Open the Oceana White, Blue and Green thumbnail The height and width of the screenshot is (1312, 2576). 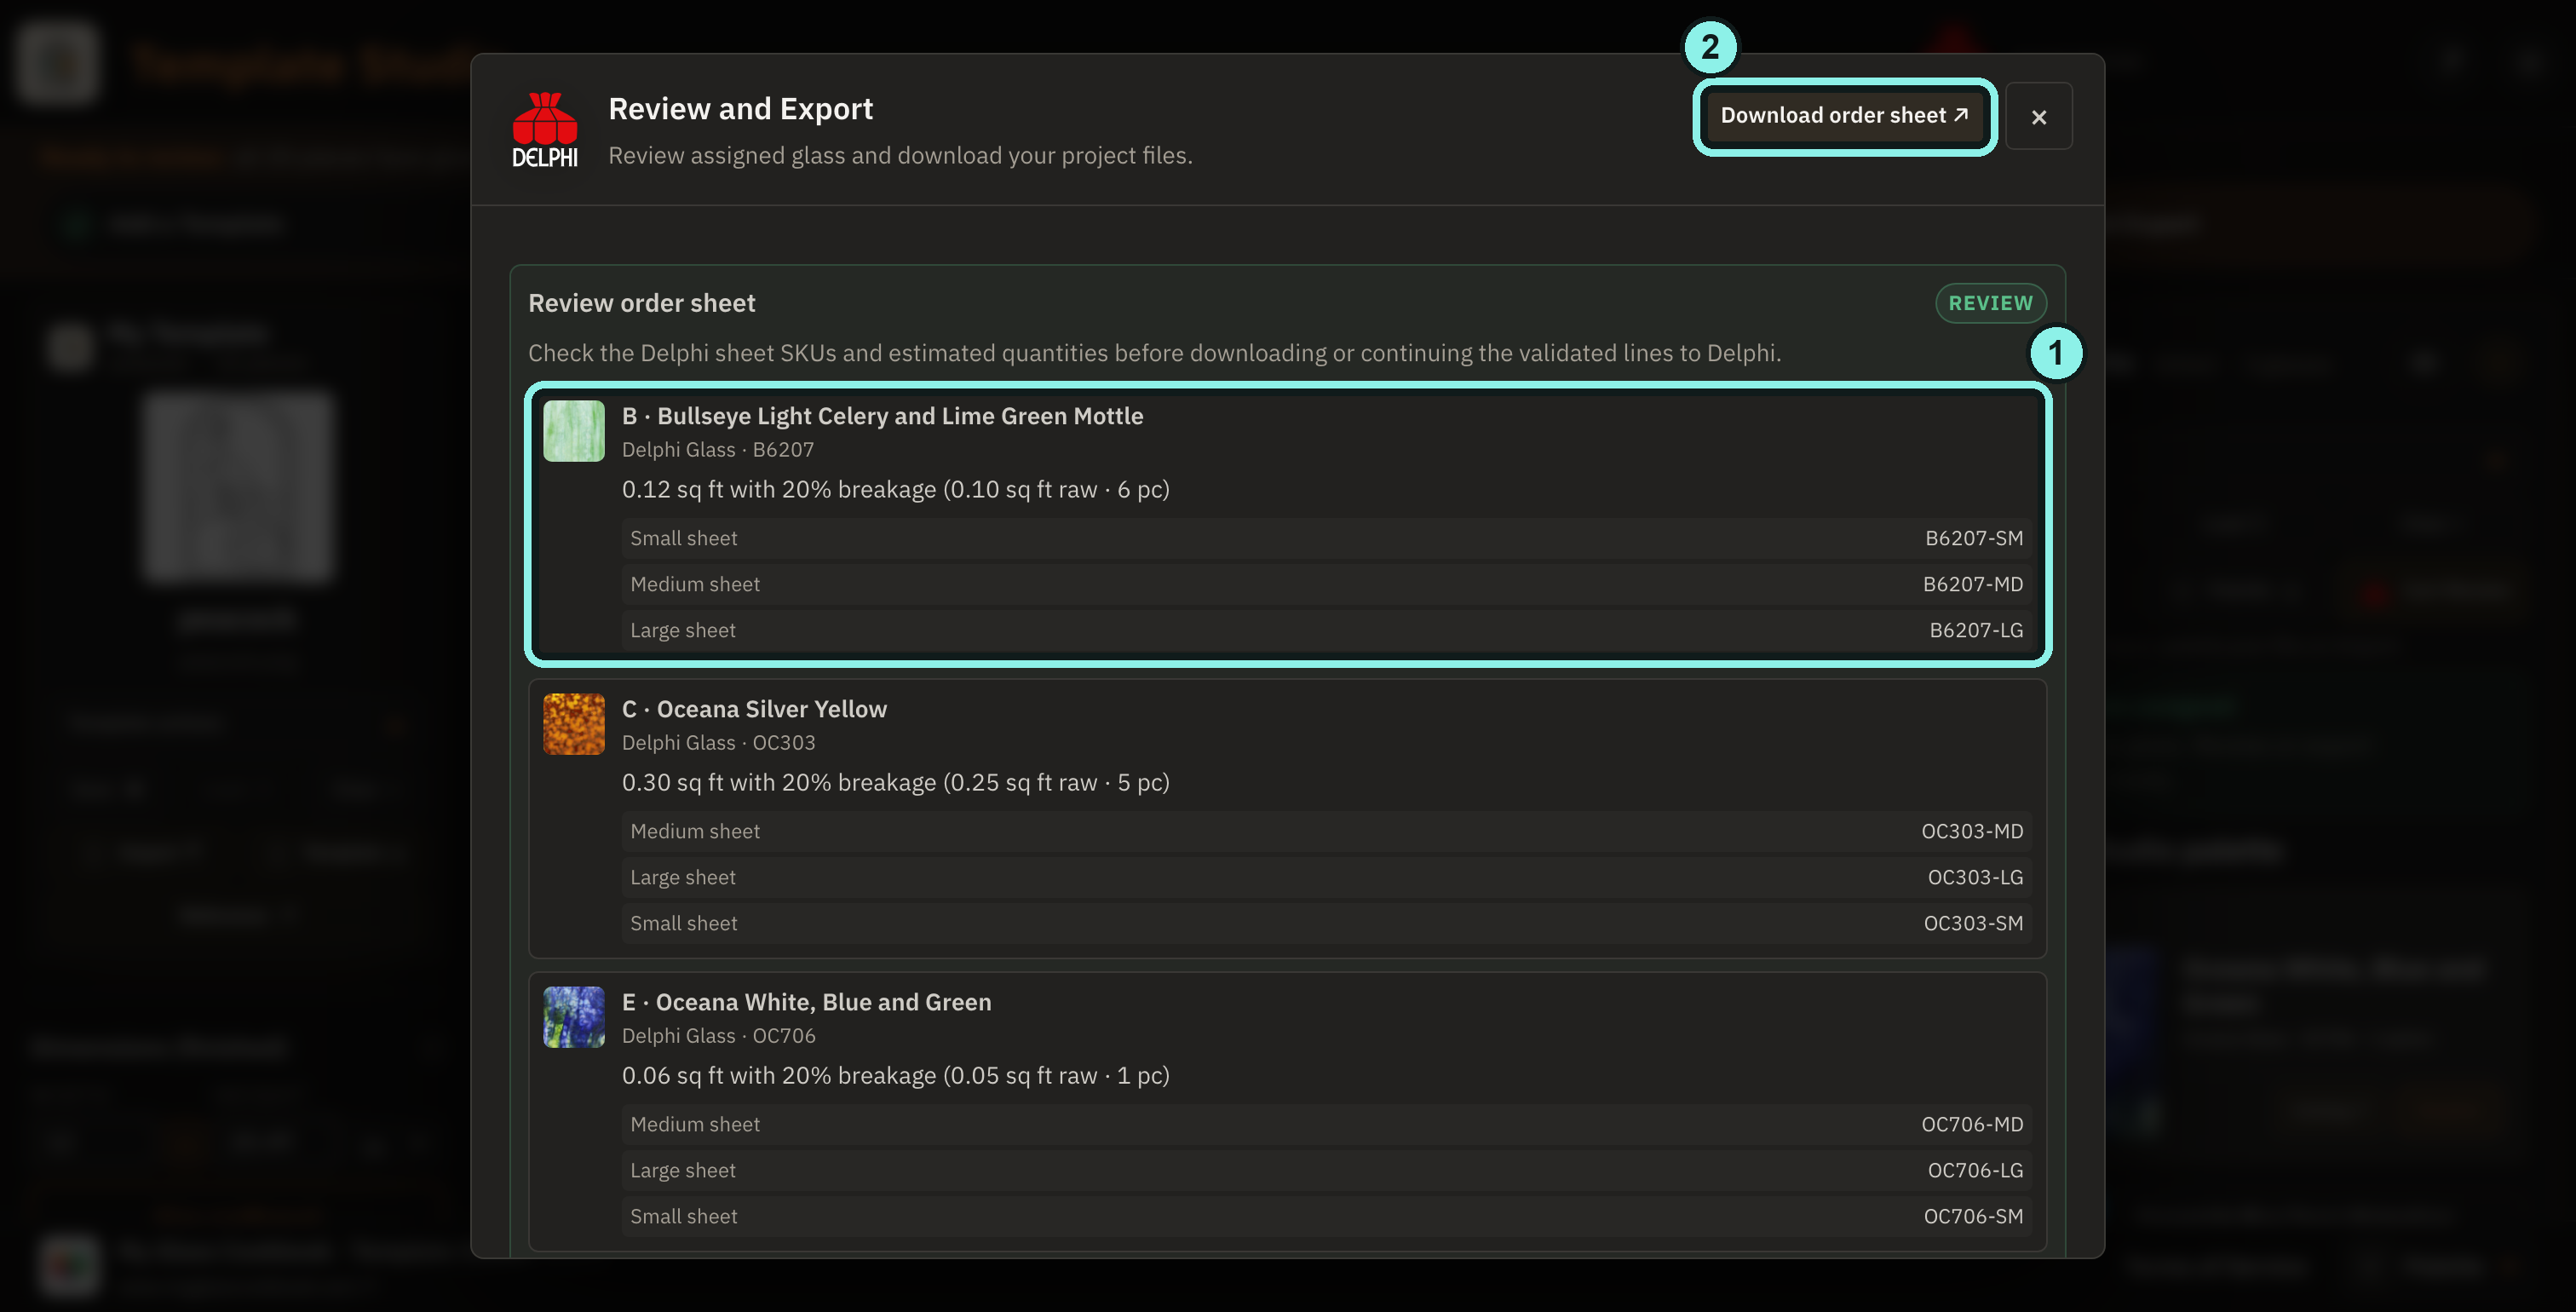pyautogui.click(x=574, y=1017)
